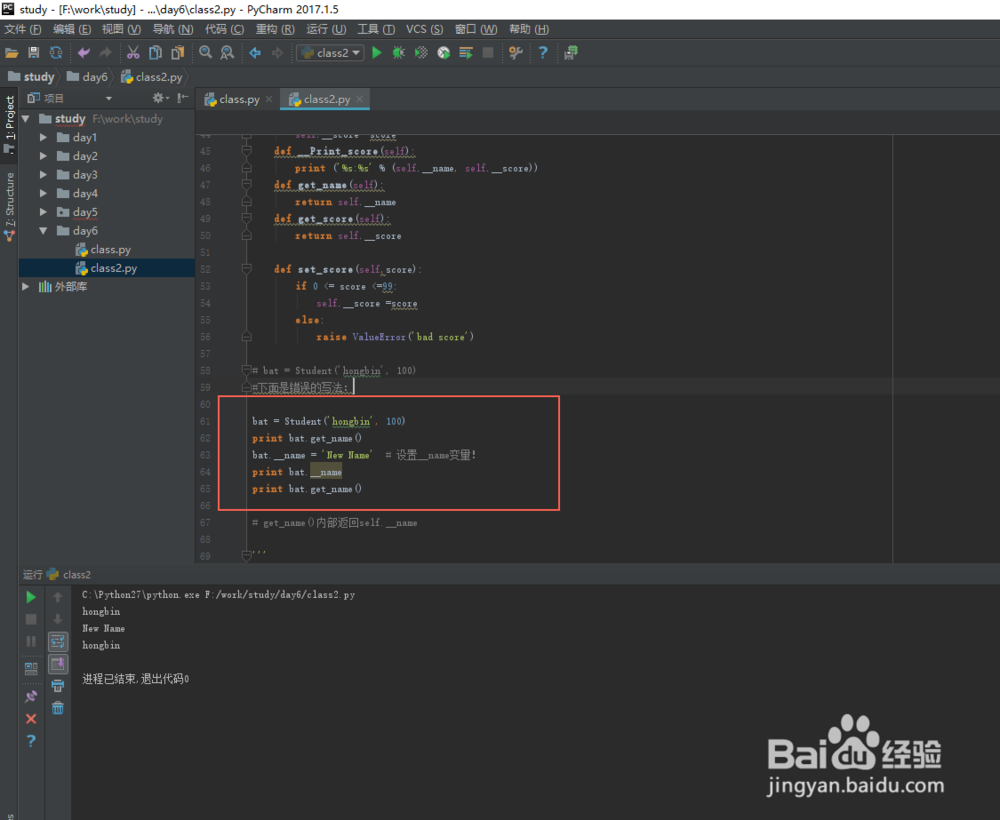Click the toolbar Stop square icon

488,53
